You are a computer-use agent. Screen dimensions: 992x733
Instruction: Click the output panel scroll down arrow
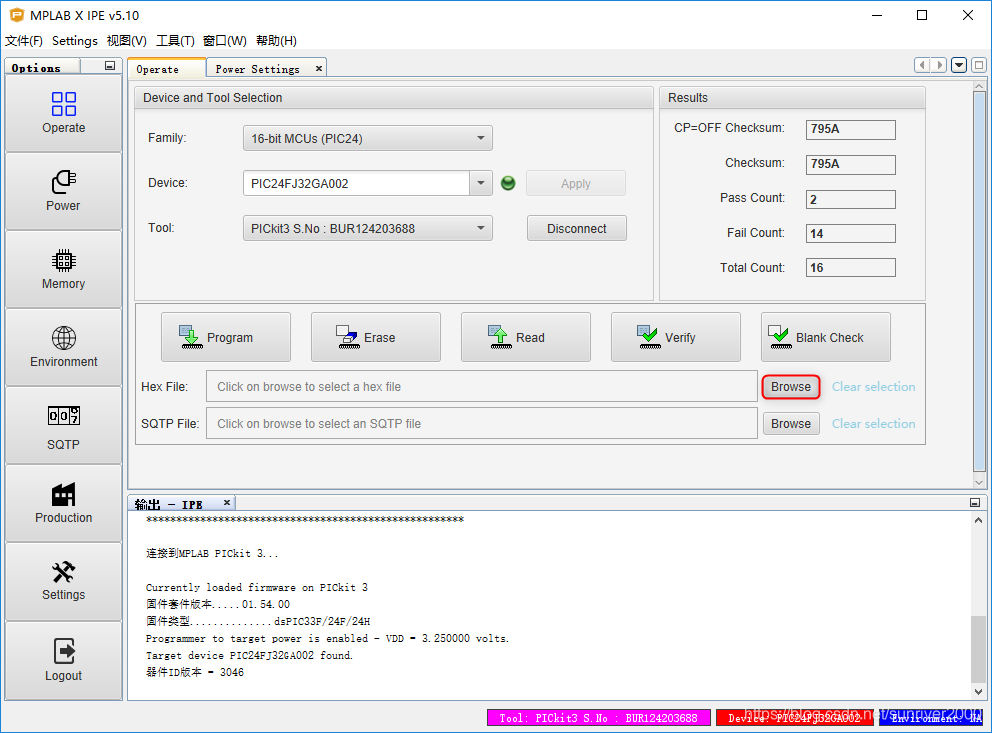pos(978,691)
